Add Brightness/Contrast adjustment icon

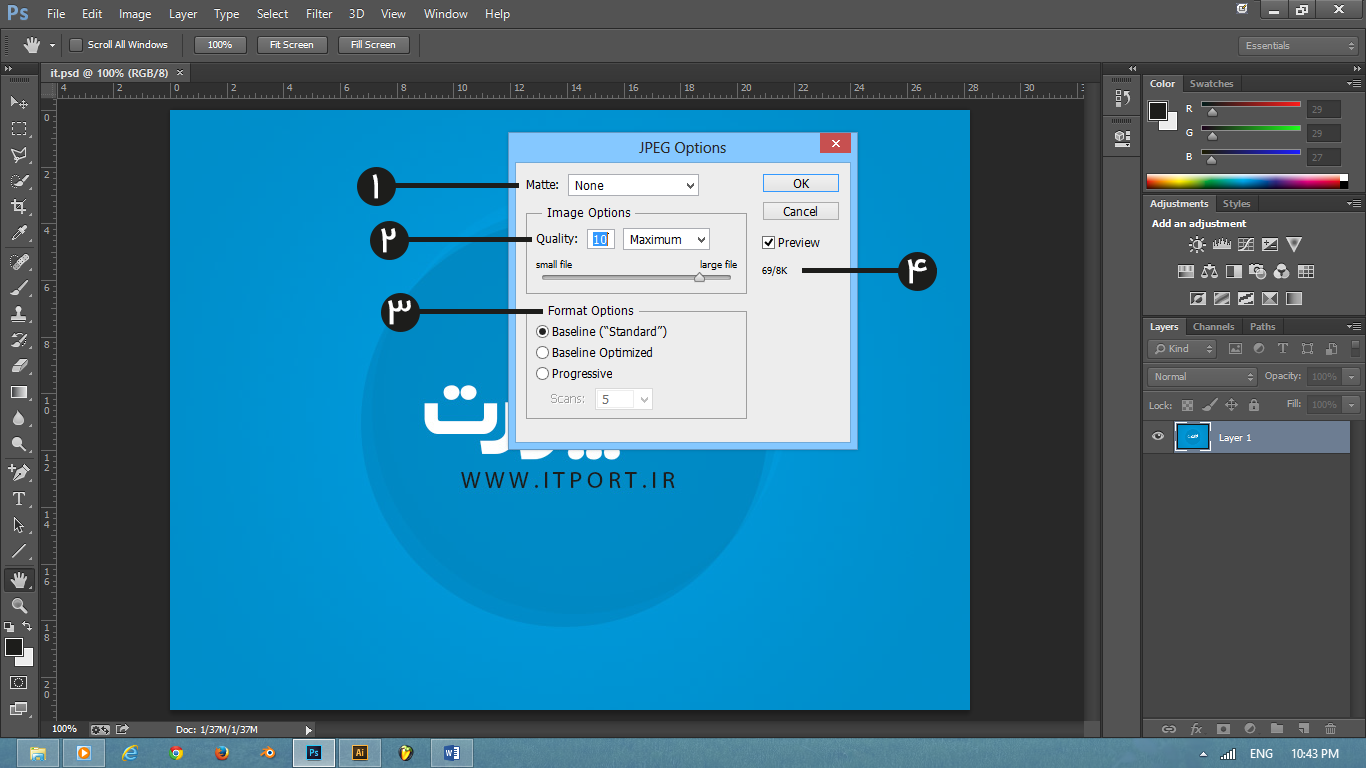(1197, 244)
